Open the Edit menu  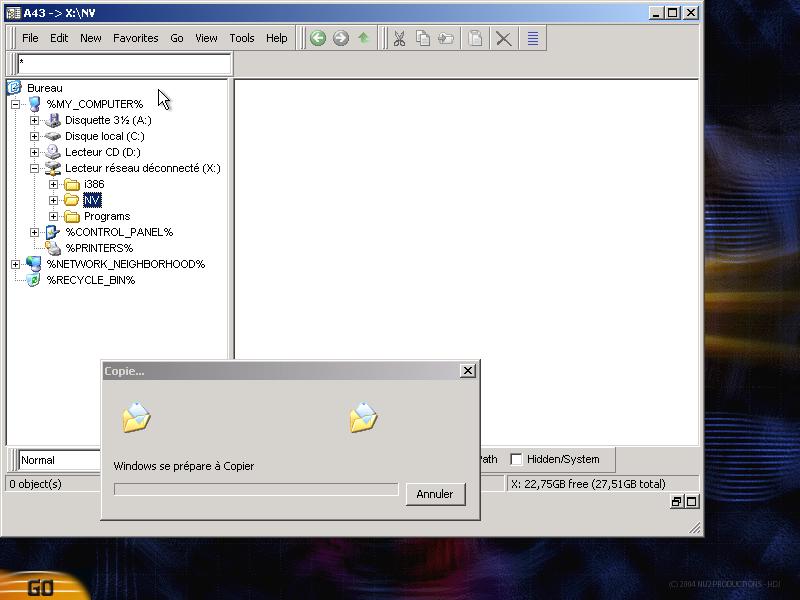pos(59,38)
